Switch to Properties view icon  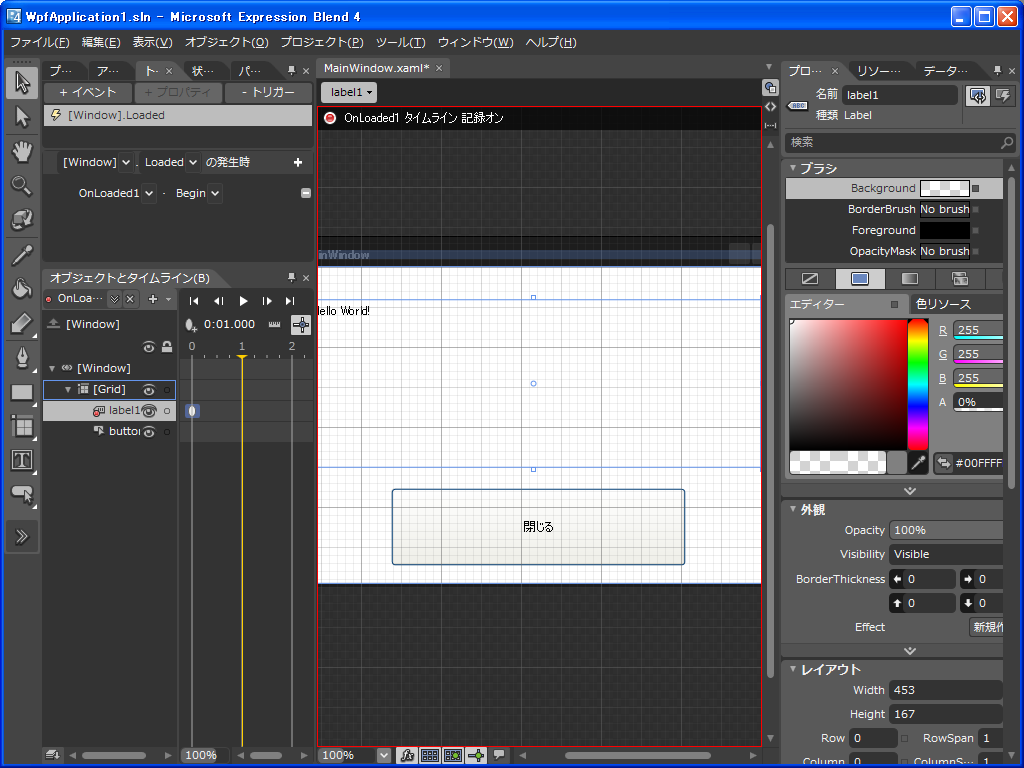pyautogui.click(x=978, y=96)
